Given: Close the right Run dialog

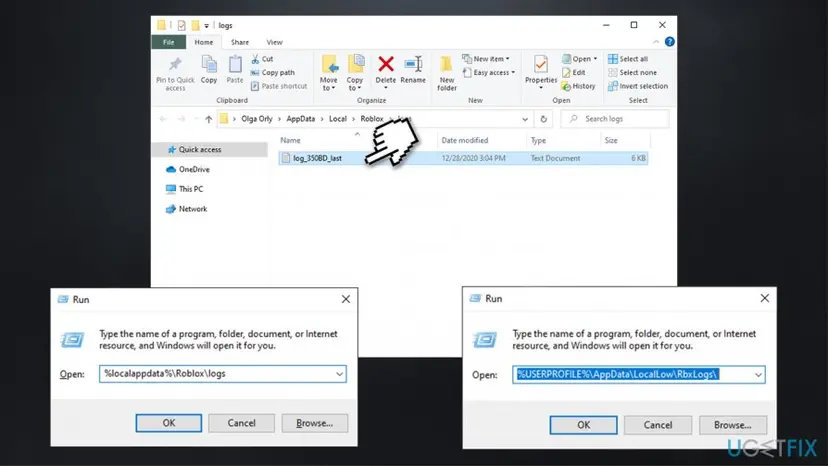Looking at the screenshot, I should (765, 298).
